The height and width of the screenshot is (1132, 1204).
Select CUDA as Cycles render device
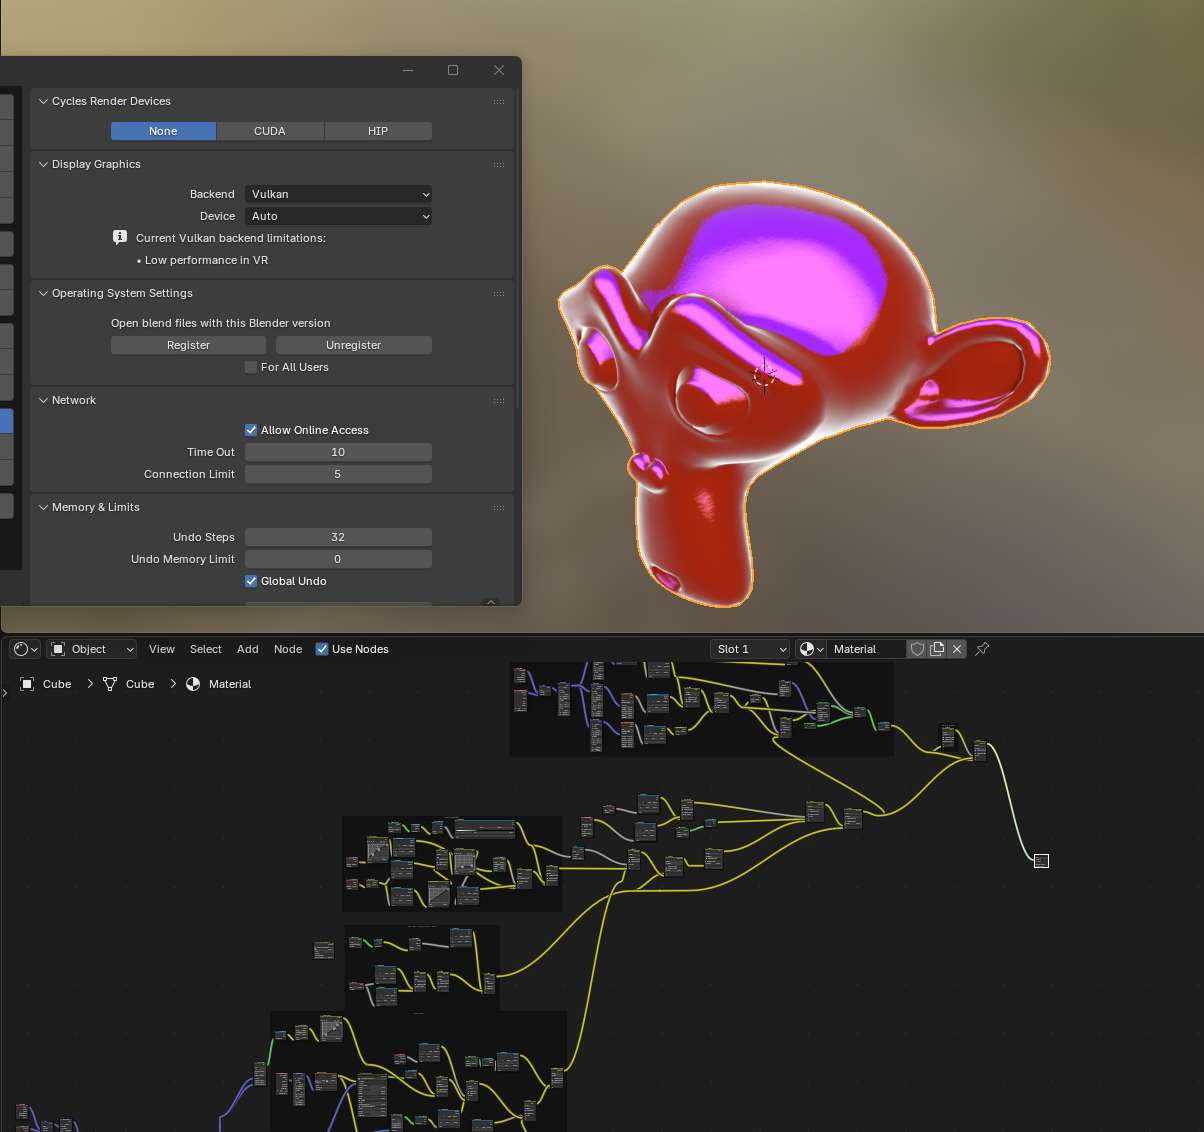(x=270, y=131)
